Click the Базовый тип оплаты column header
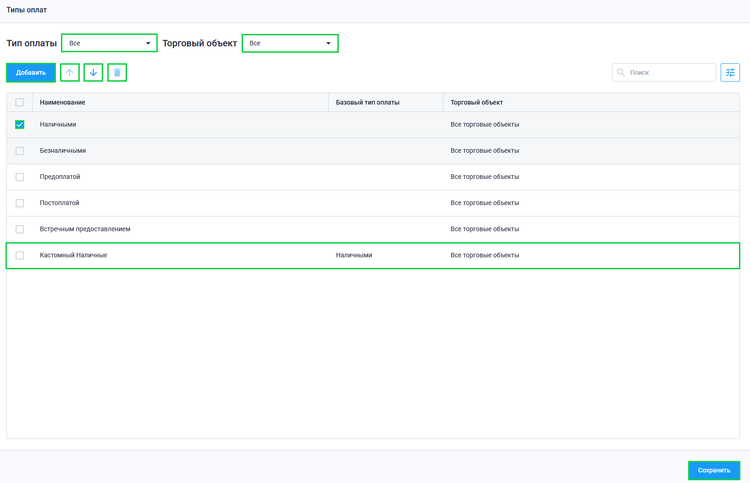750x483 pixels. pos(367,102)
